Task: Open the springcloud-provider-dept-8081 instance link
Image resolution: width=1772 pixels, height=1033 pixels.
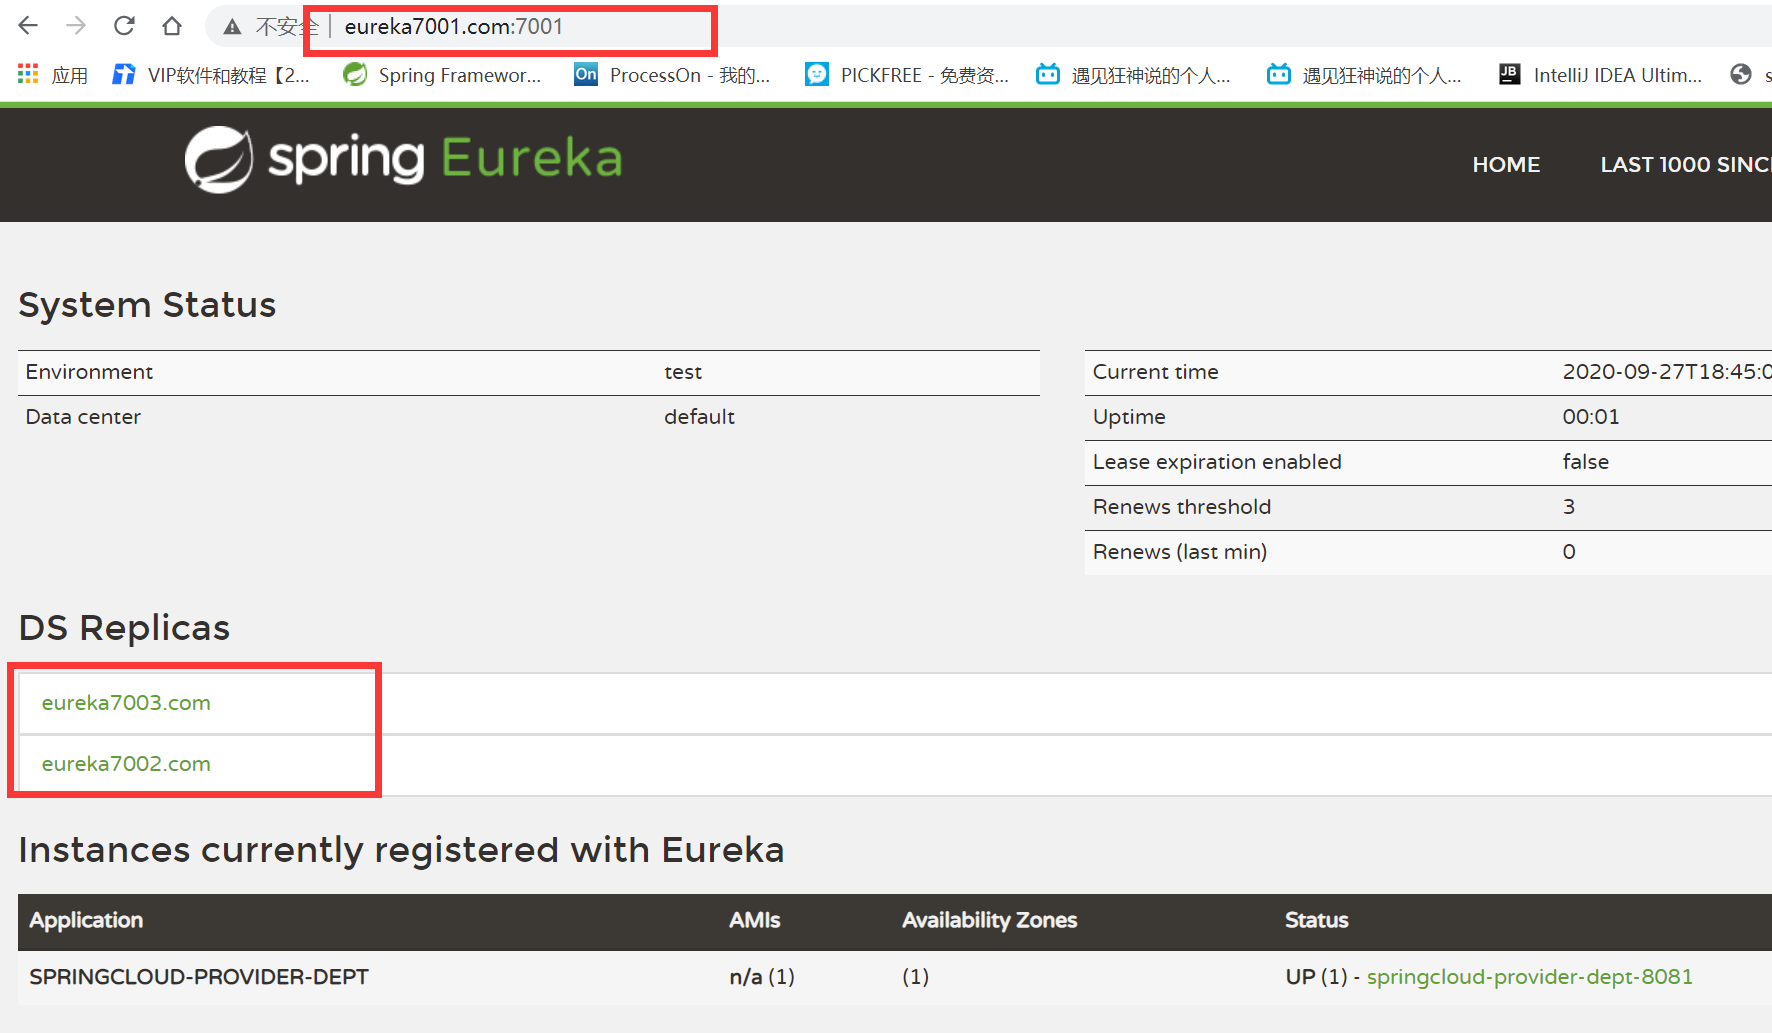Action: coord(1529,977)
